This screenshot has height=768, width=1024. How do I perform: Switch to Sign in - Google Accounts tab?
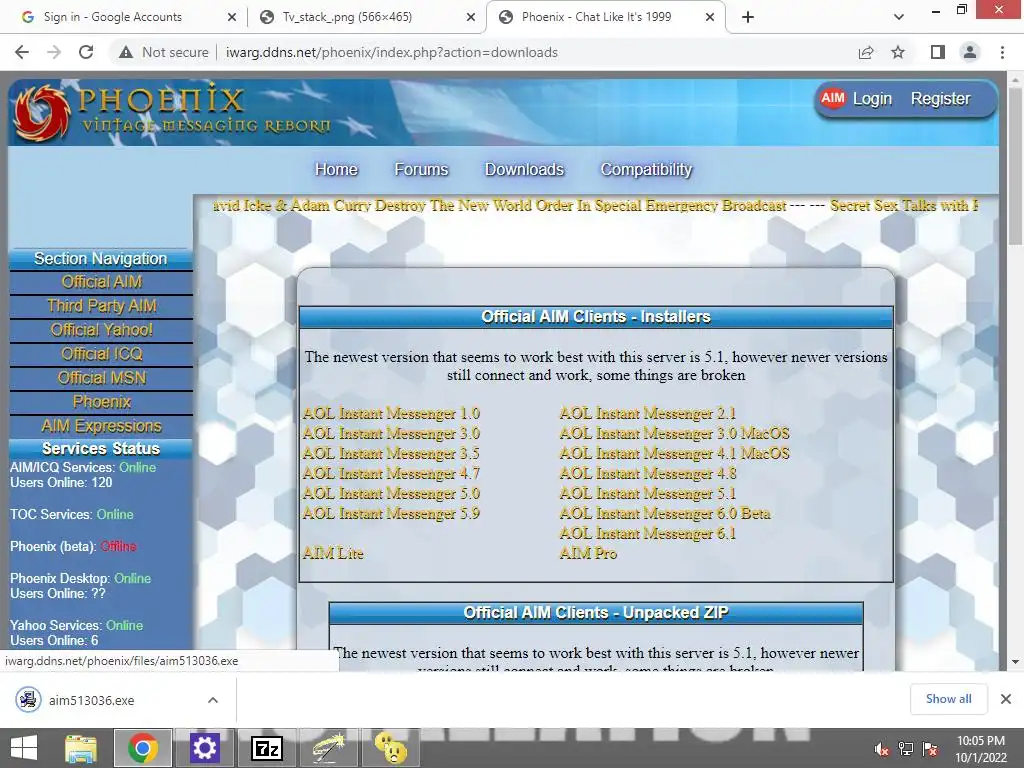tap(124, 17)
